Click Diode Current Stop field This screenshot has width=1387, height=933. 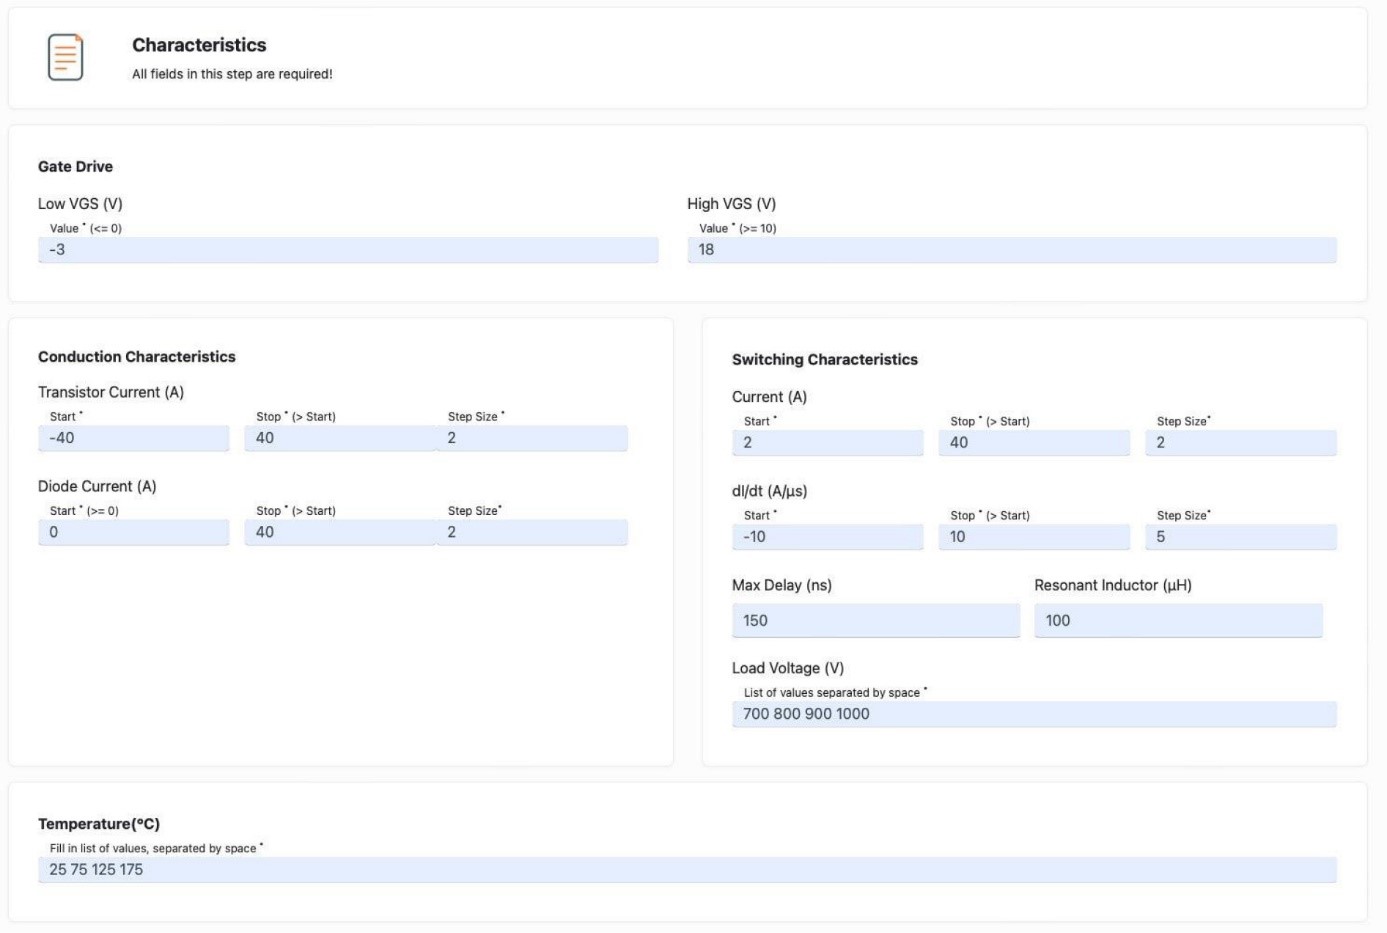340,532
